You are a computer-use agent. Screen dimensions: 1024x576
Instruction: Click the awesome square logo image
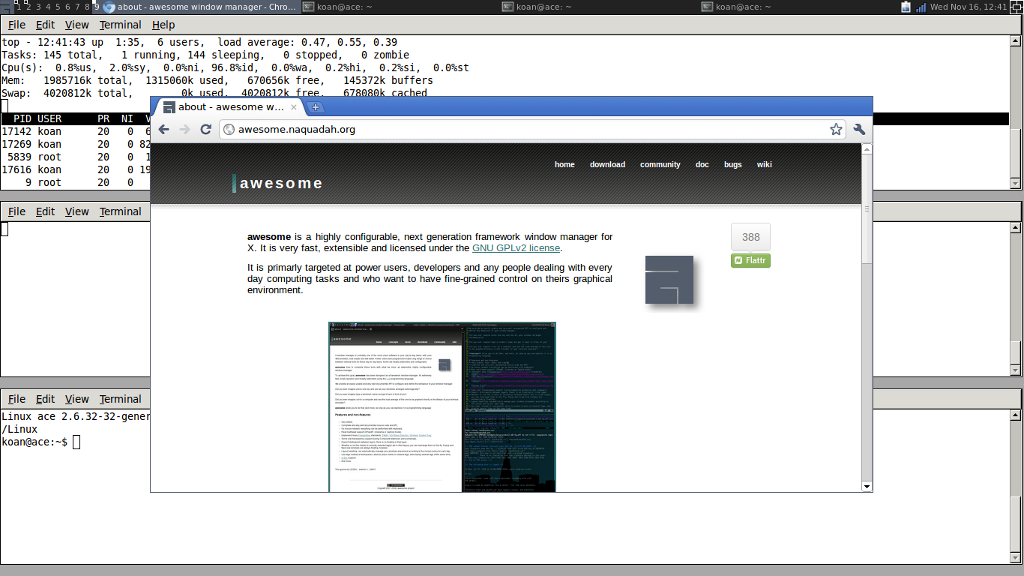(x=669, y=279)
